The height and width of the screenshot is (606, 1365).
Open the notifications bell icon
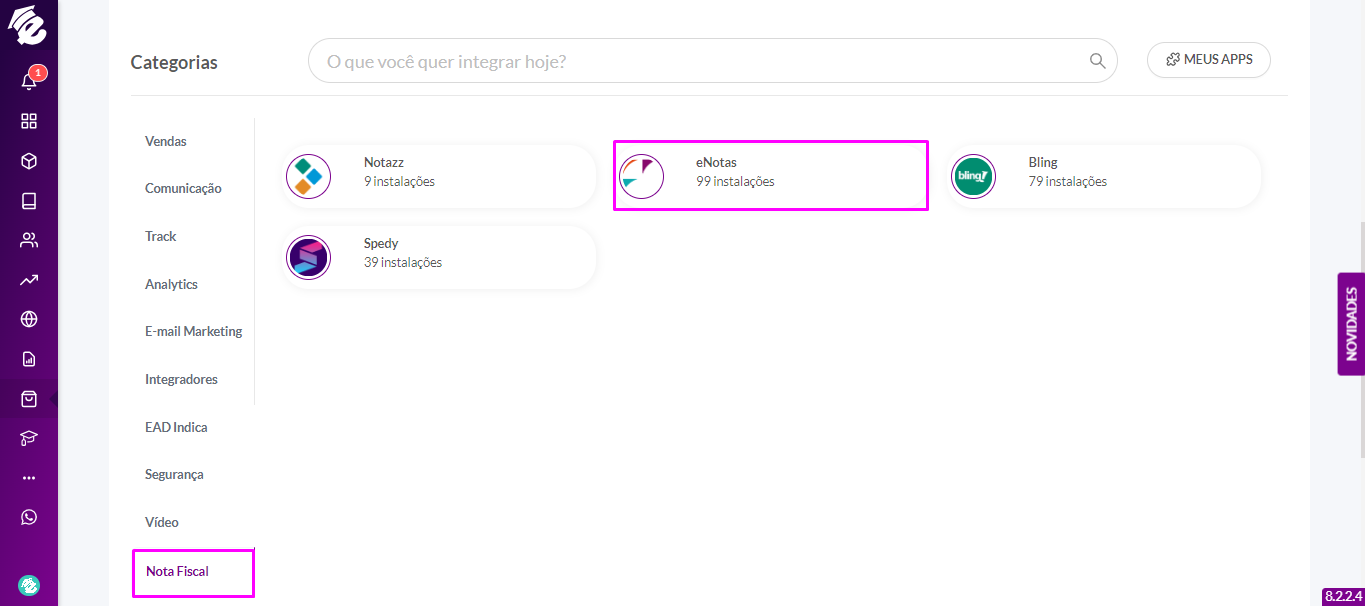29,81
